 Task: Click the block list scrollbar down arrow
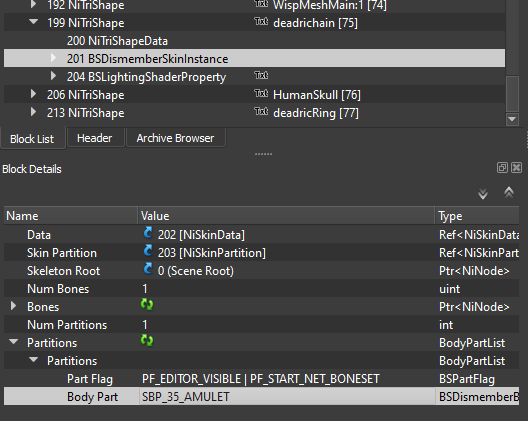click(x=512, y=119)
